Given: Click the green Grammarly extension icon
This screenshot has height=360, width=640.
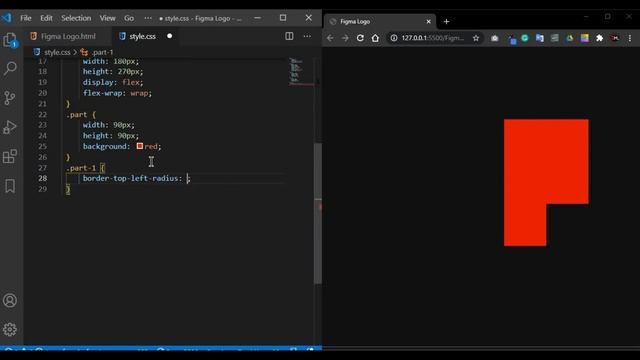Looking at the screenshot, I should 525,38.
